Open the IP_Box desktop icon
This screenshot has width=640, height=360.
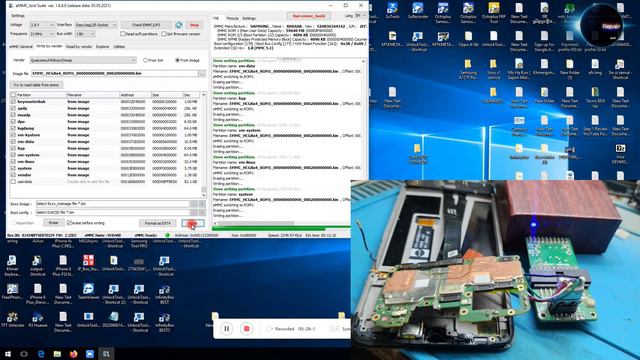88,264
